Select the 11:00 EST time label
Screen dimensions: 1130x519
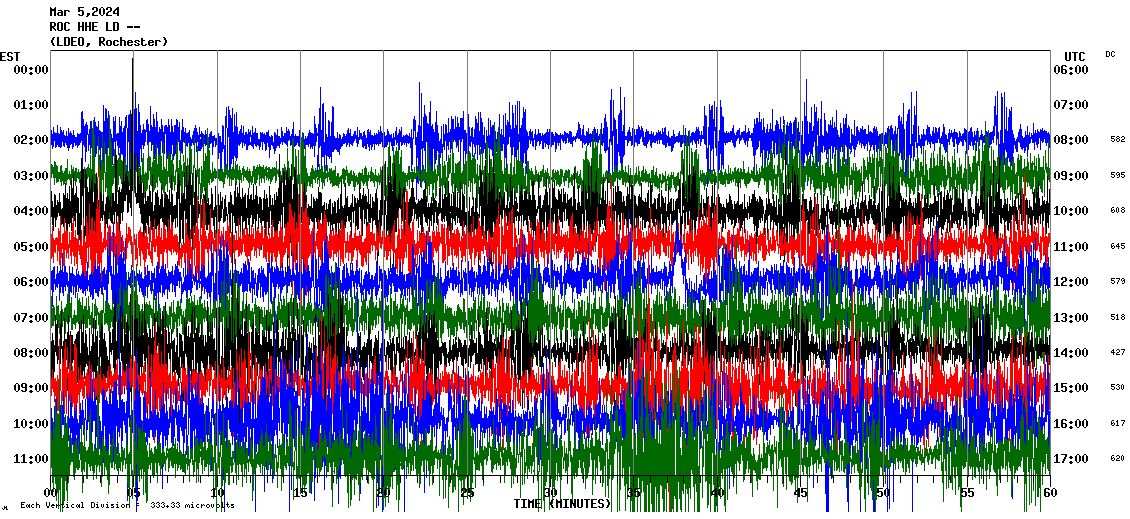point(31,459)
